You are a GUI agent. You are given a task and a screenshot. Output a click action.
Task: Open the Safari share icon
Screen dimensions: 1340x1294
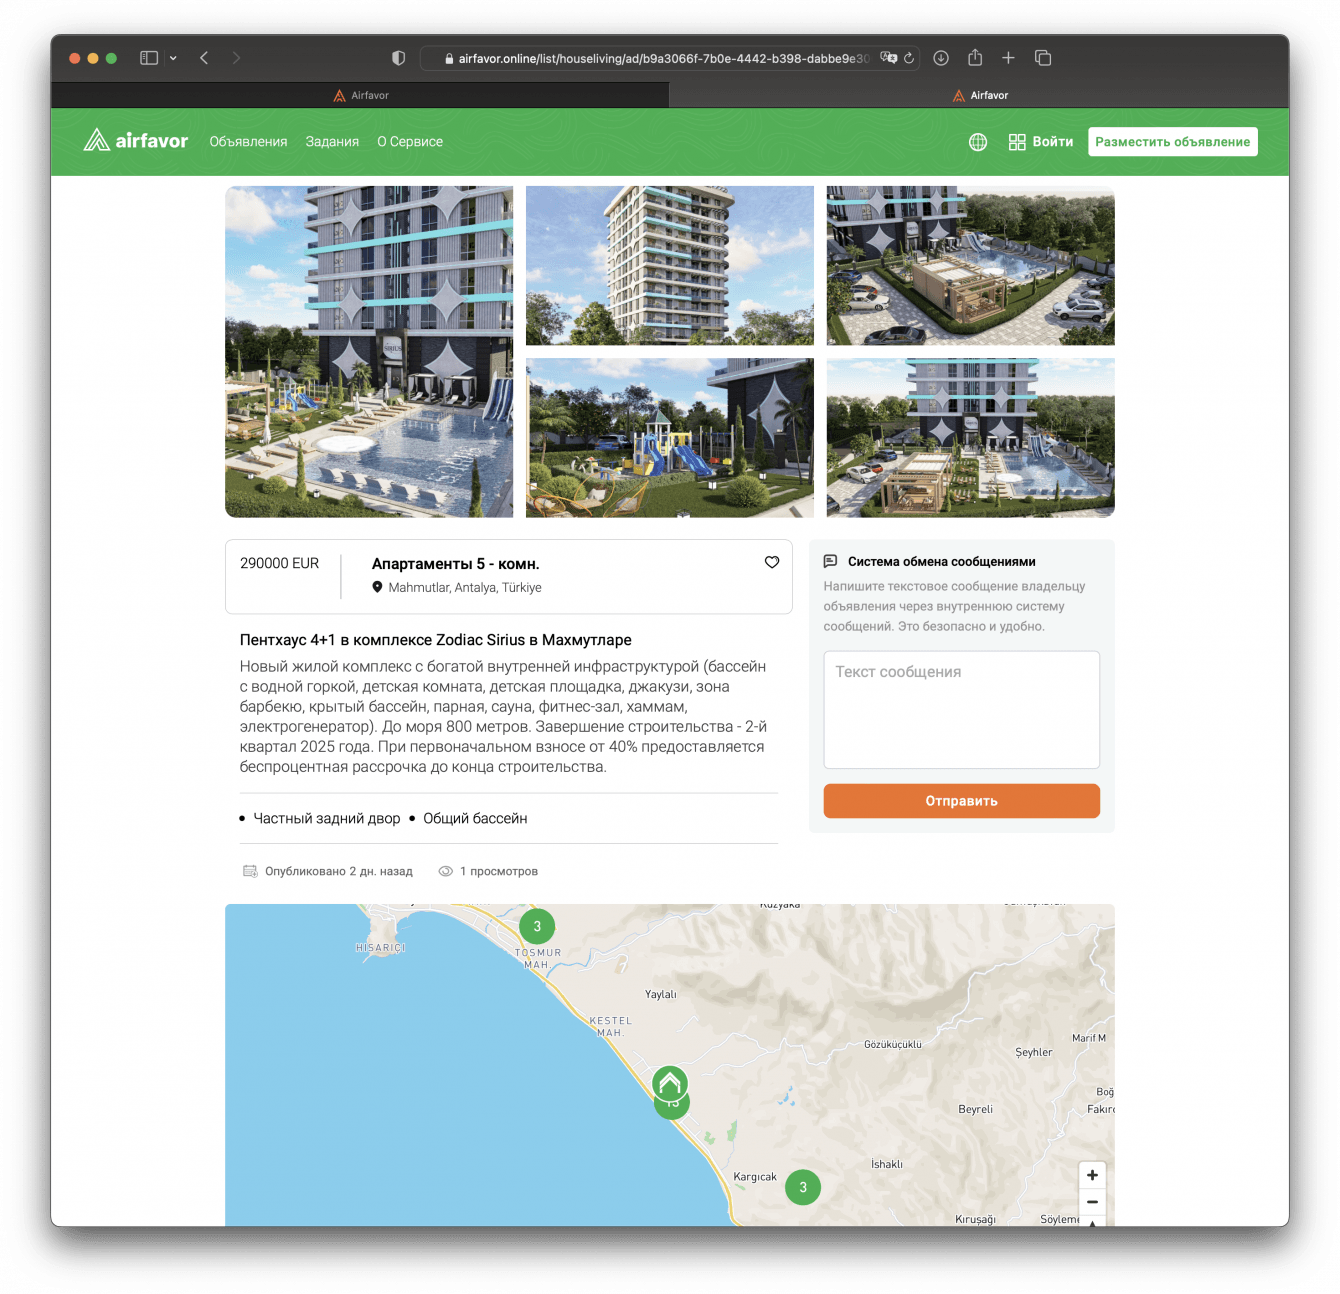click(975, 57)
